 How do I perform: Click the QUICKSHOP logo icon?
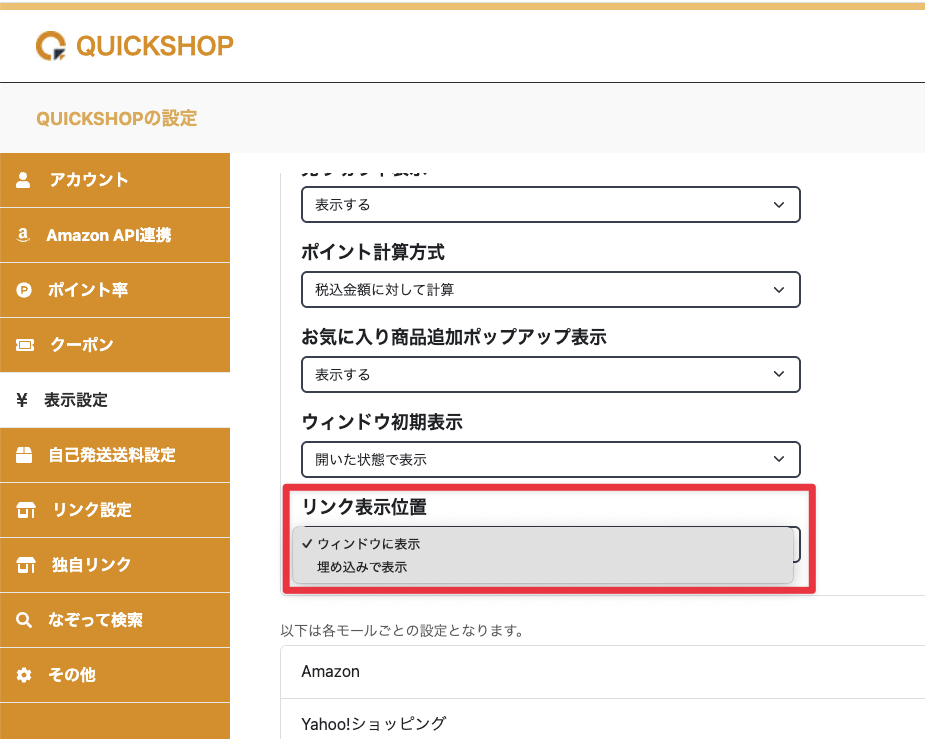50,46
